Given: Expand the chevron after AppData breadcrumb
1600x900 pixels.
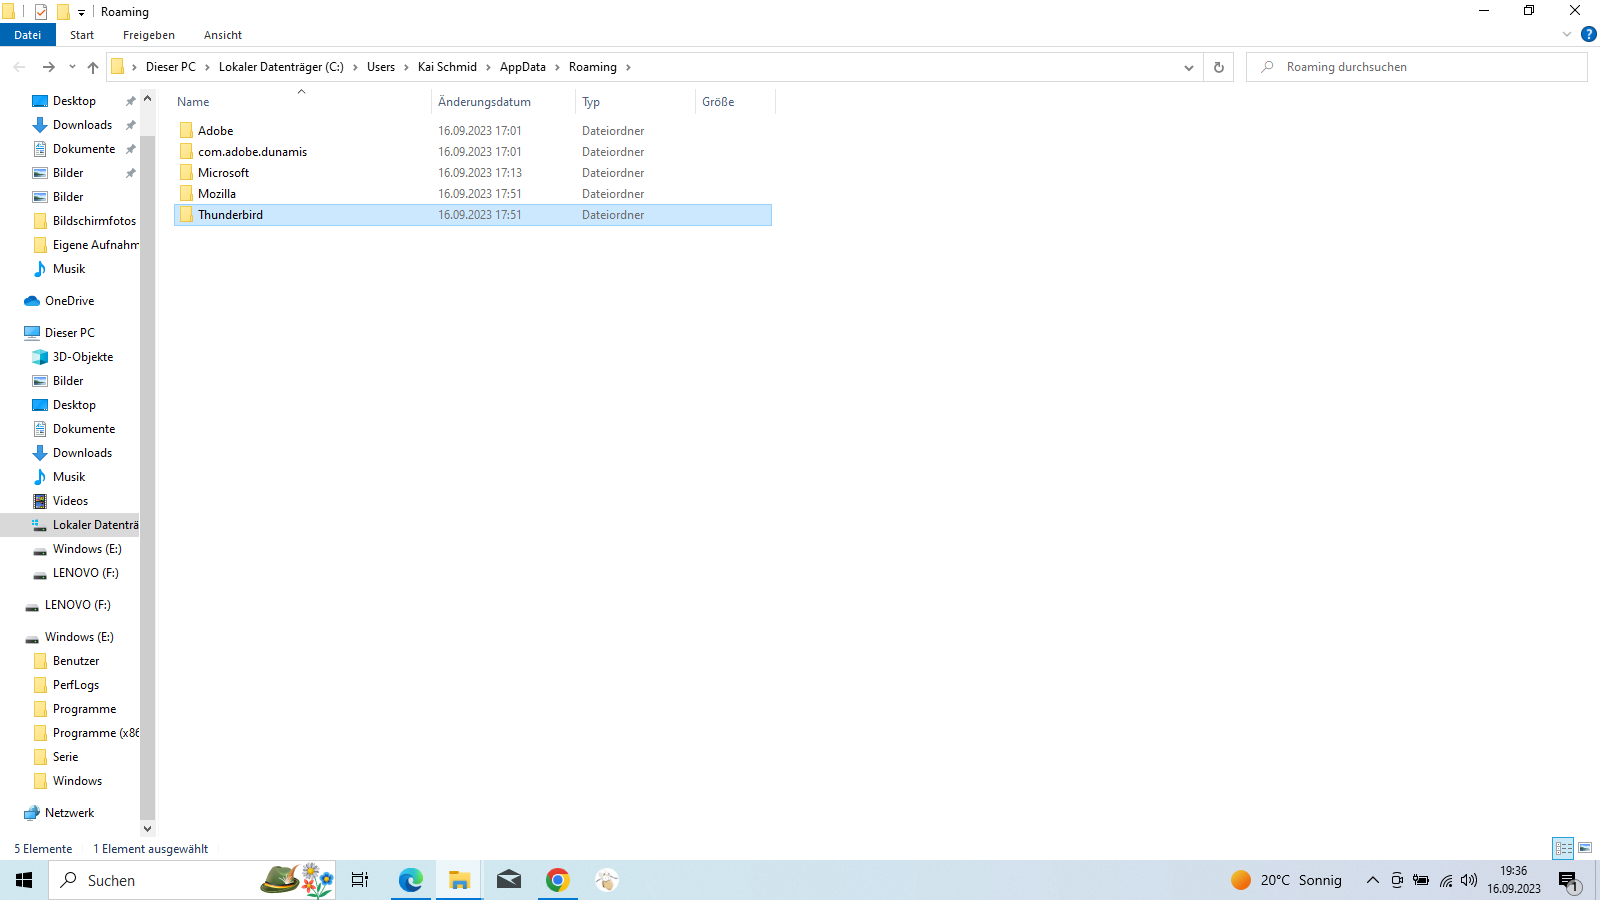Looking at the screenshot, I should (x=557, y=67).
